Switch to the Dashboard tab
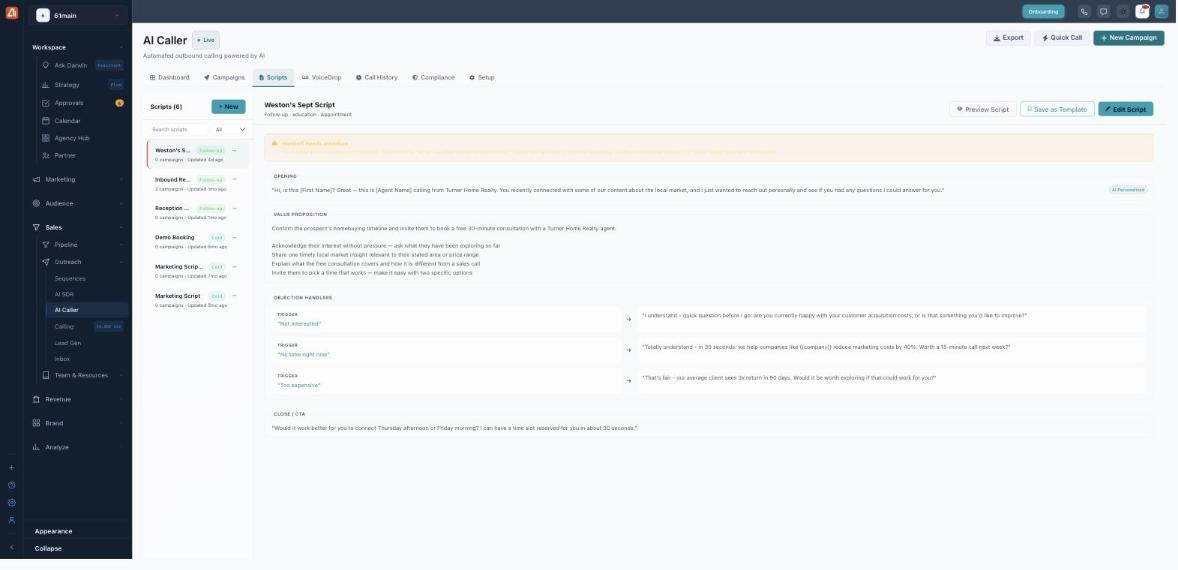This screenshot has height=570, width=1178. tap(170, 77)
